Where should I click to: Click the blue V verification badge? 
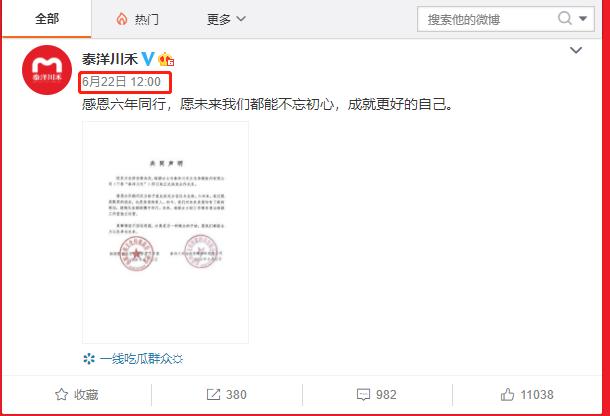pos(147,59)
